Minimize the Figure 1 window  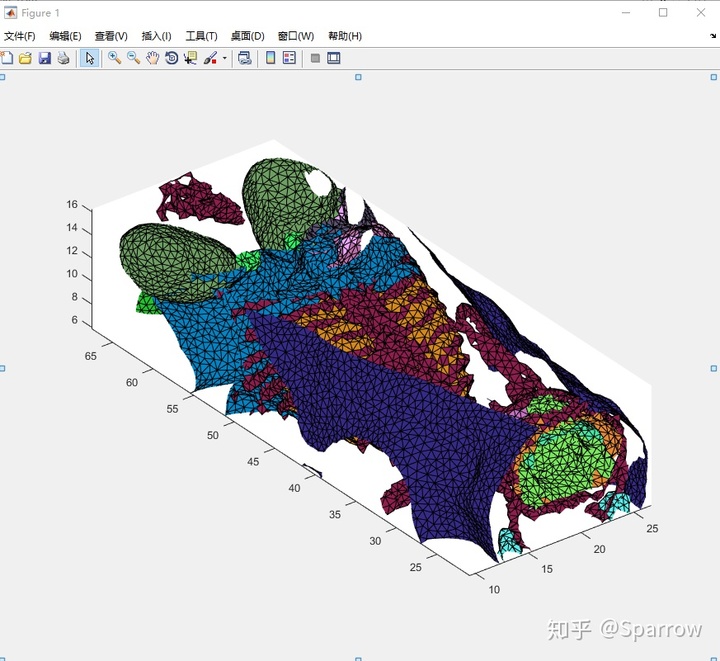(x=626, y=13)
